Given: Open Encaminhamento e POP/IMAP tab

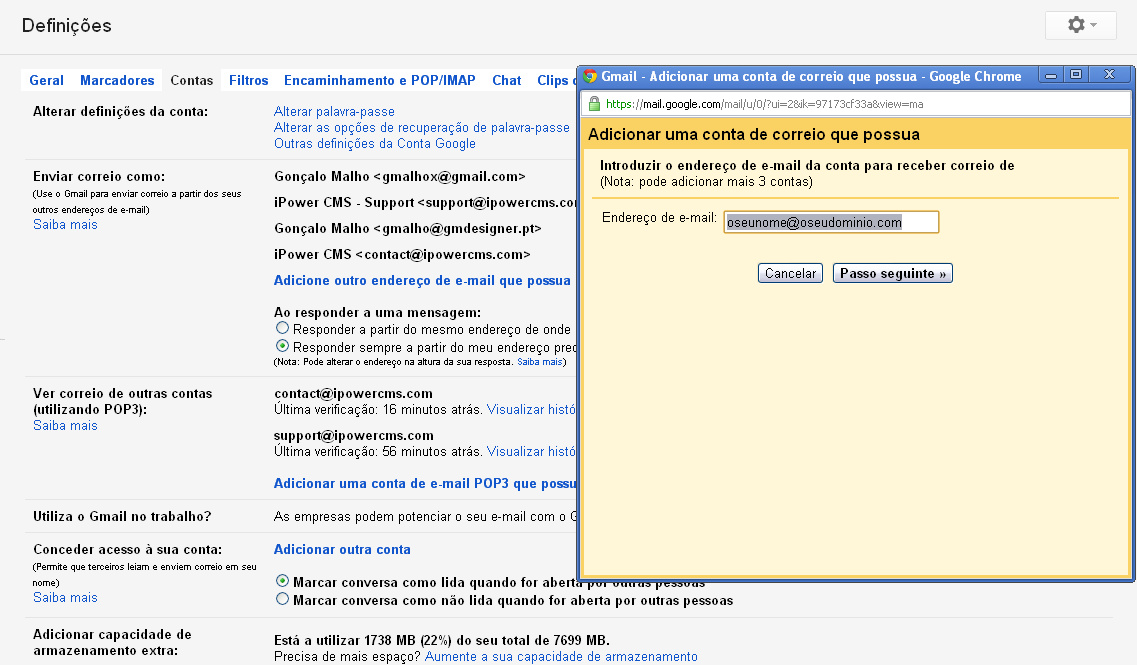Looking at the screenshot, I should (380, 80).
